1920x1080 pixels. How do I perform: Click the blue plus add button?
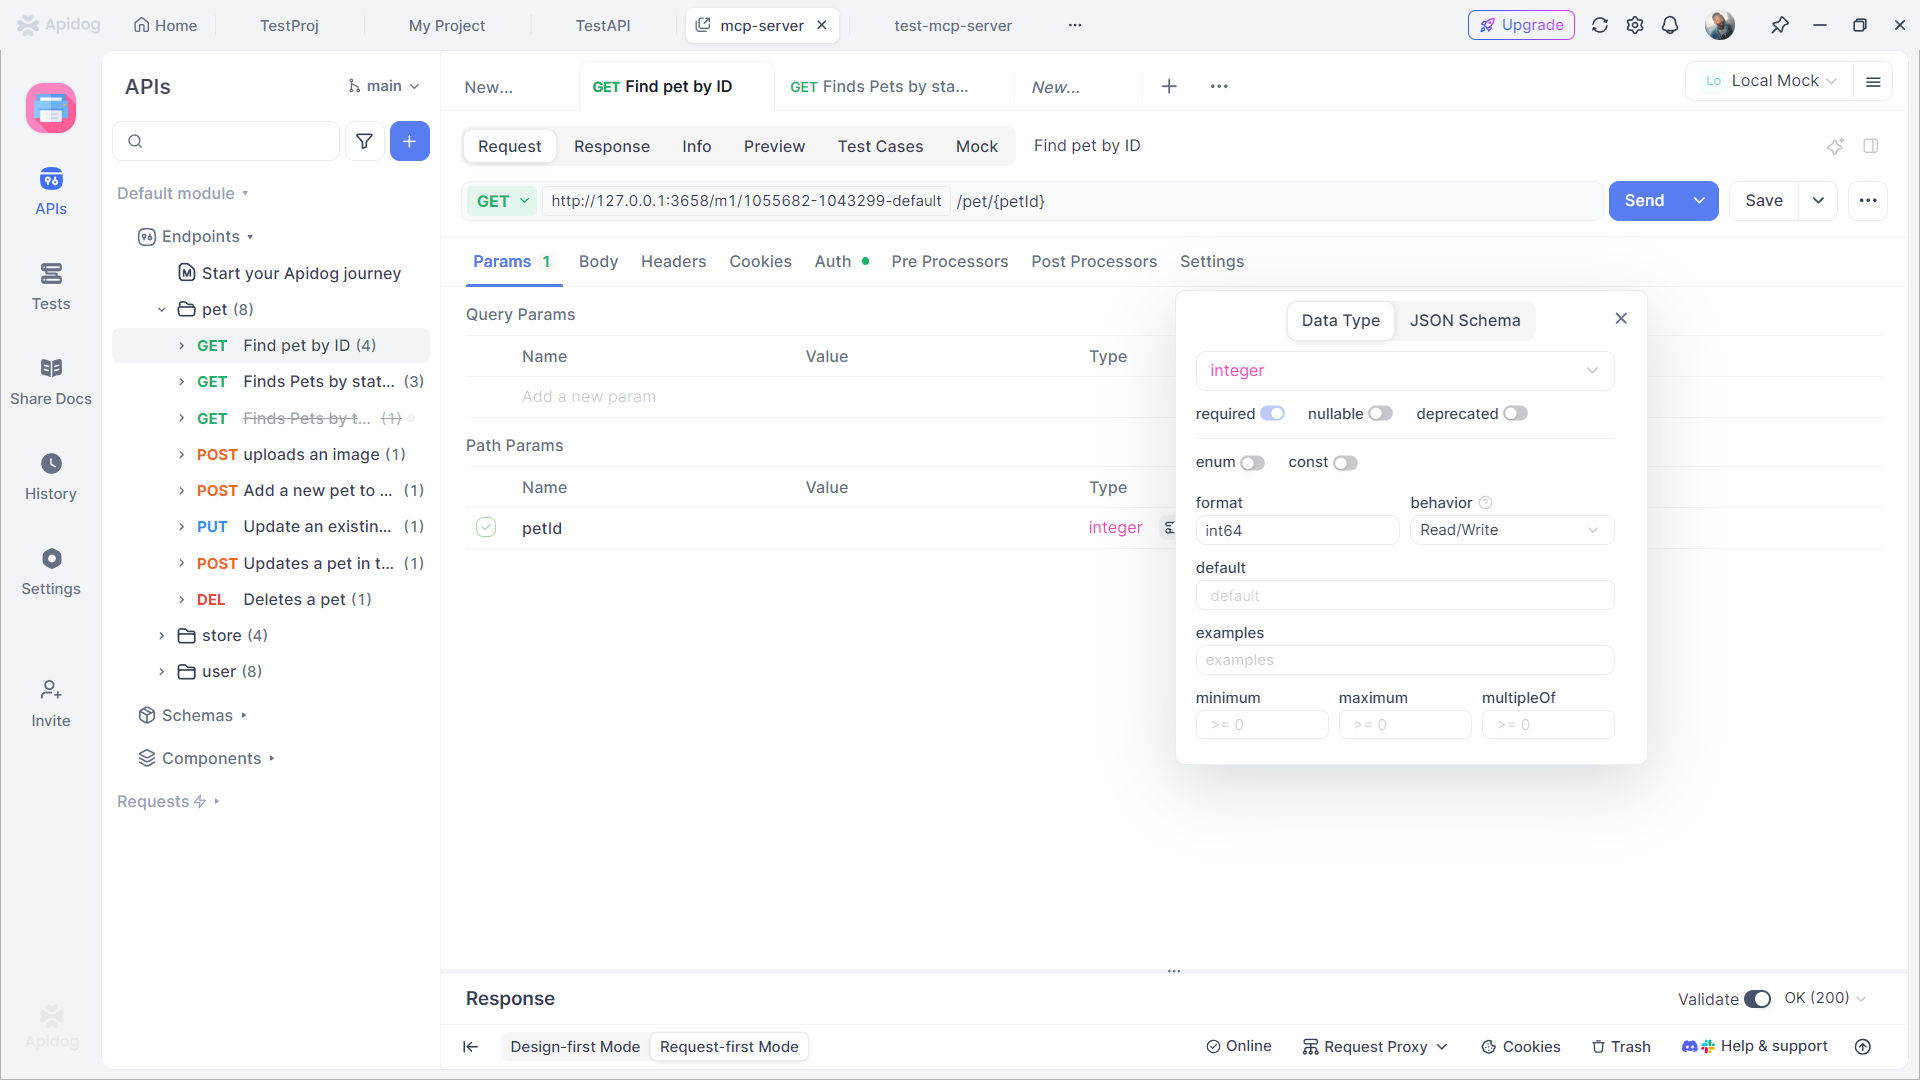tap(410, 141)
